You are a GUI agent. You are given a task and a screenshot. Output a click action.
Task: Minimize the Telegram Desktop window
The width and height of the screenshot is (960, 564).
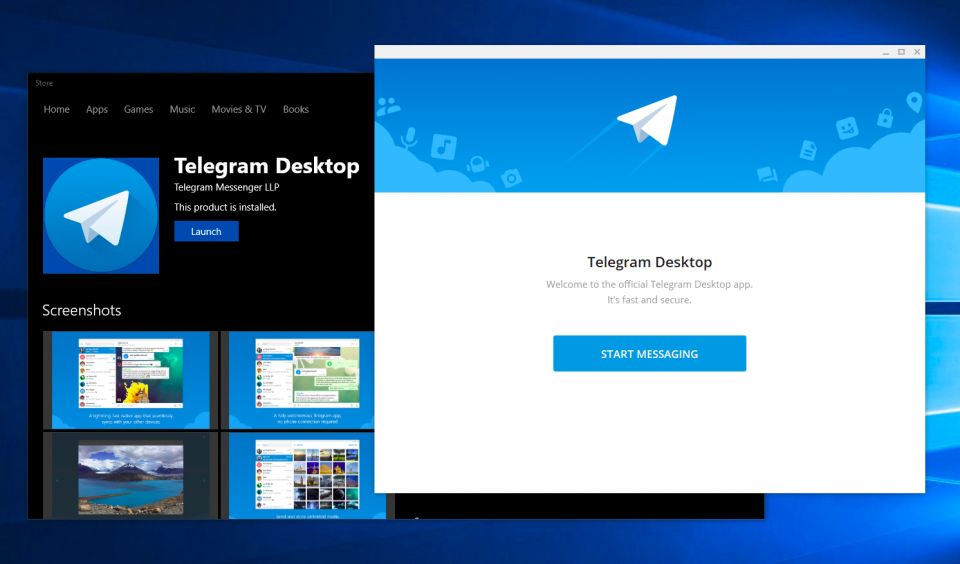(x=885, y=52)
